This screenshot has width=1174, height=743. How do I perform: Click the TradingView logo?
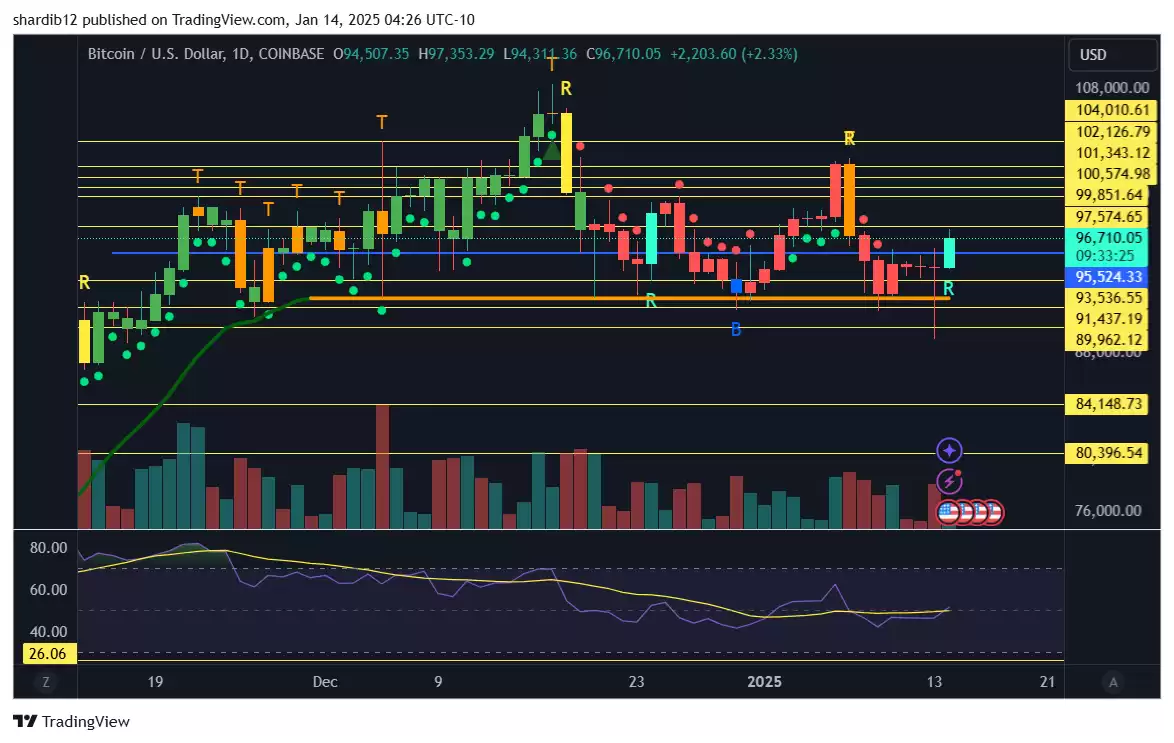point(72,721)
